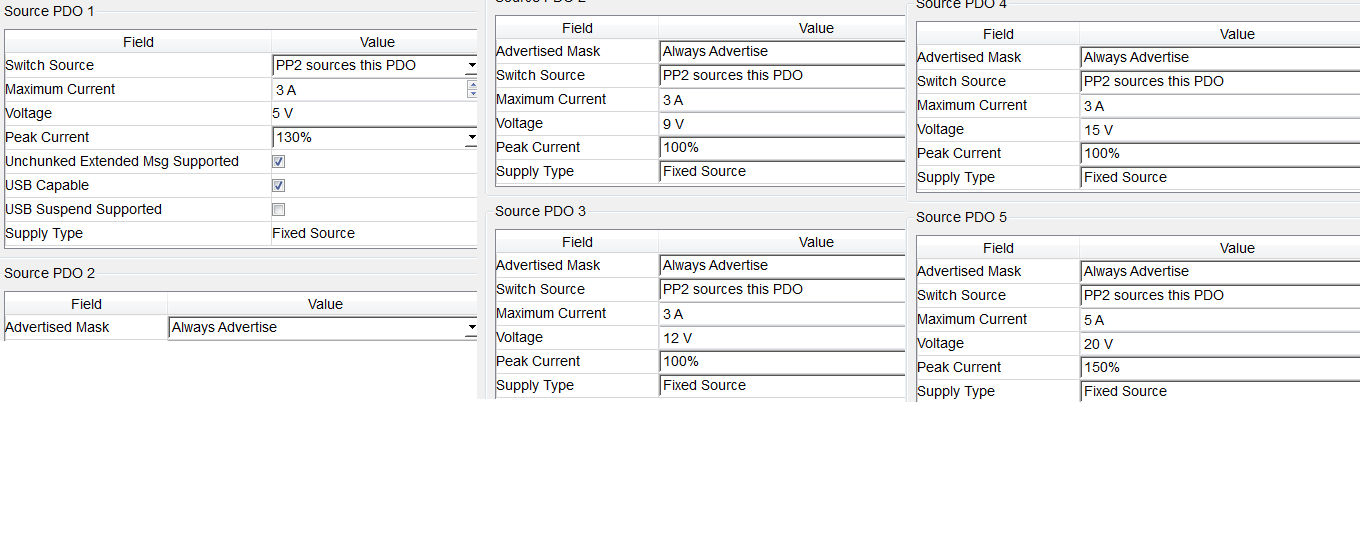Enable USB Suspend Supported checkbox
This screenshot has height=538, width=1360.
(279, 209)
